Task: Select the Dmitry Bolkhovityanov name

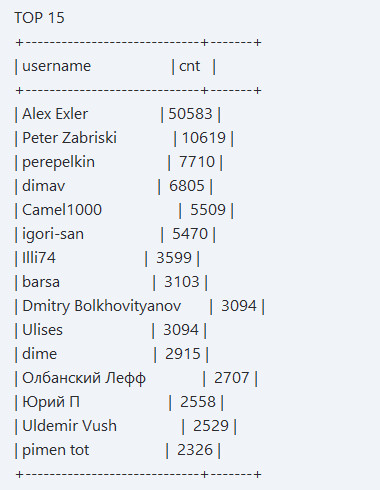Action: click(x=102, y=306)
